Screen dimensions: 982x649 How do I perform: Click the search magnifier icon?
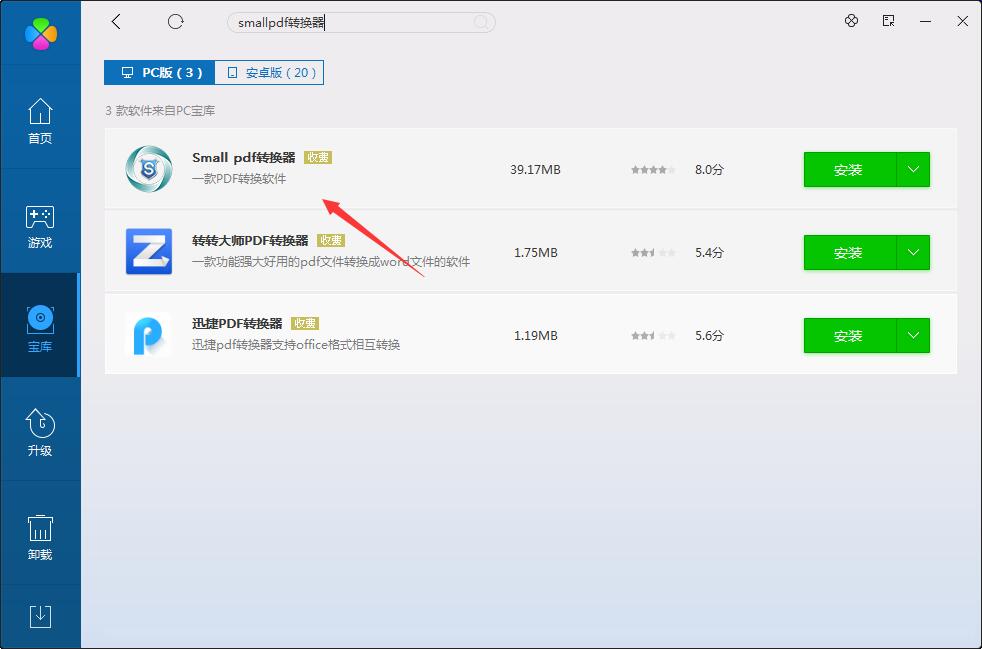[480, 23]
